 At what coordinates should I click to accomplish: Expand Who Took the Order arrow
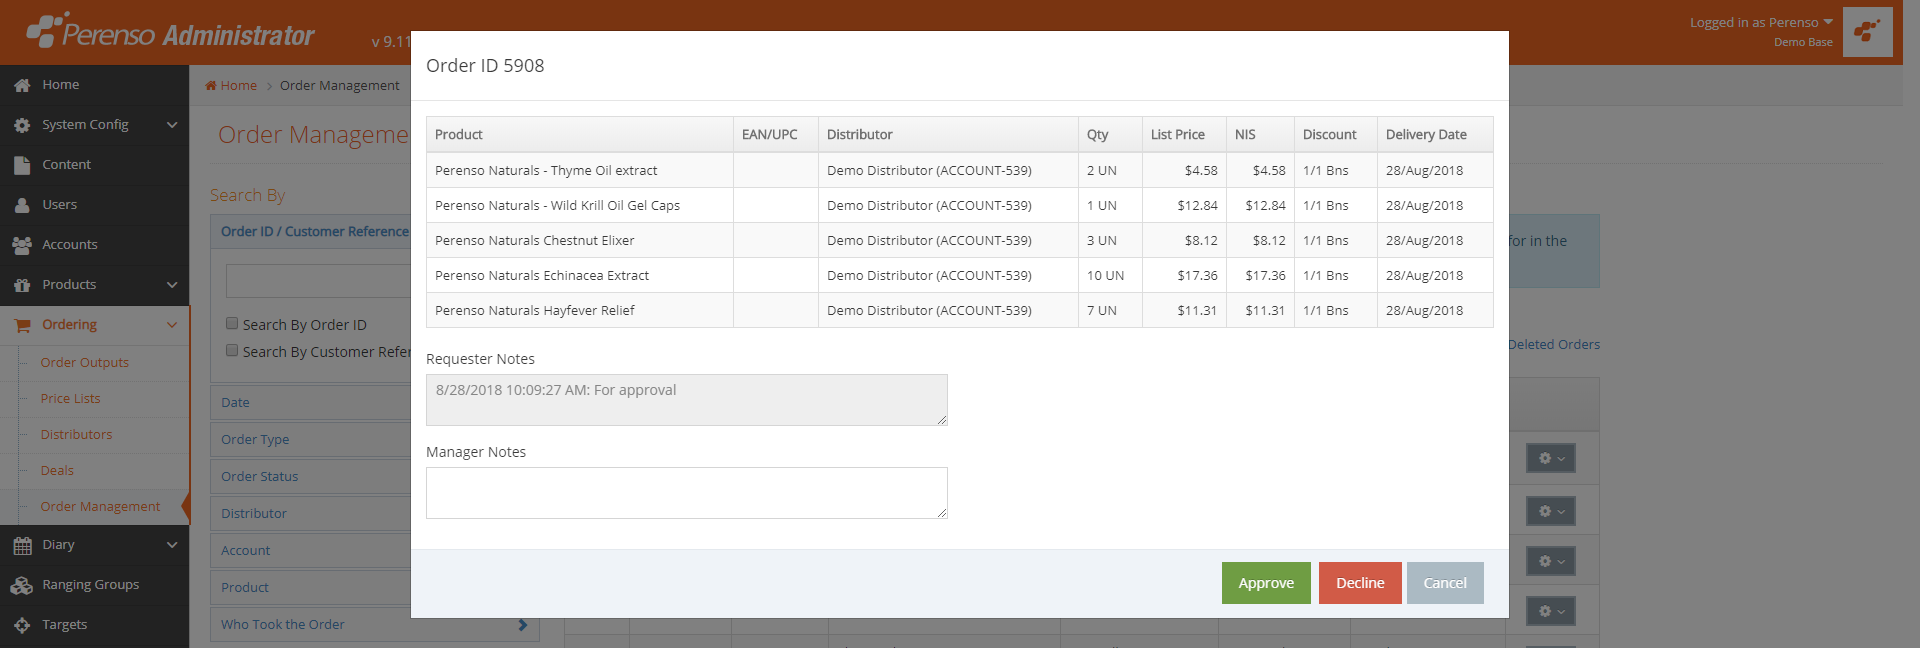tap(522, 625)
